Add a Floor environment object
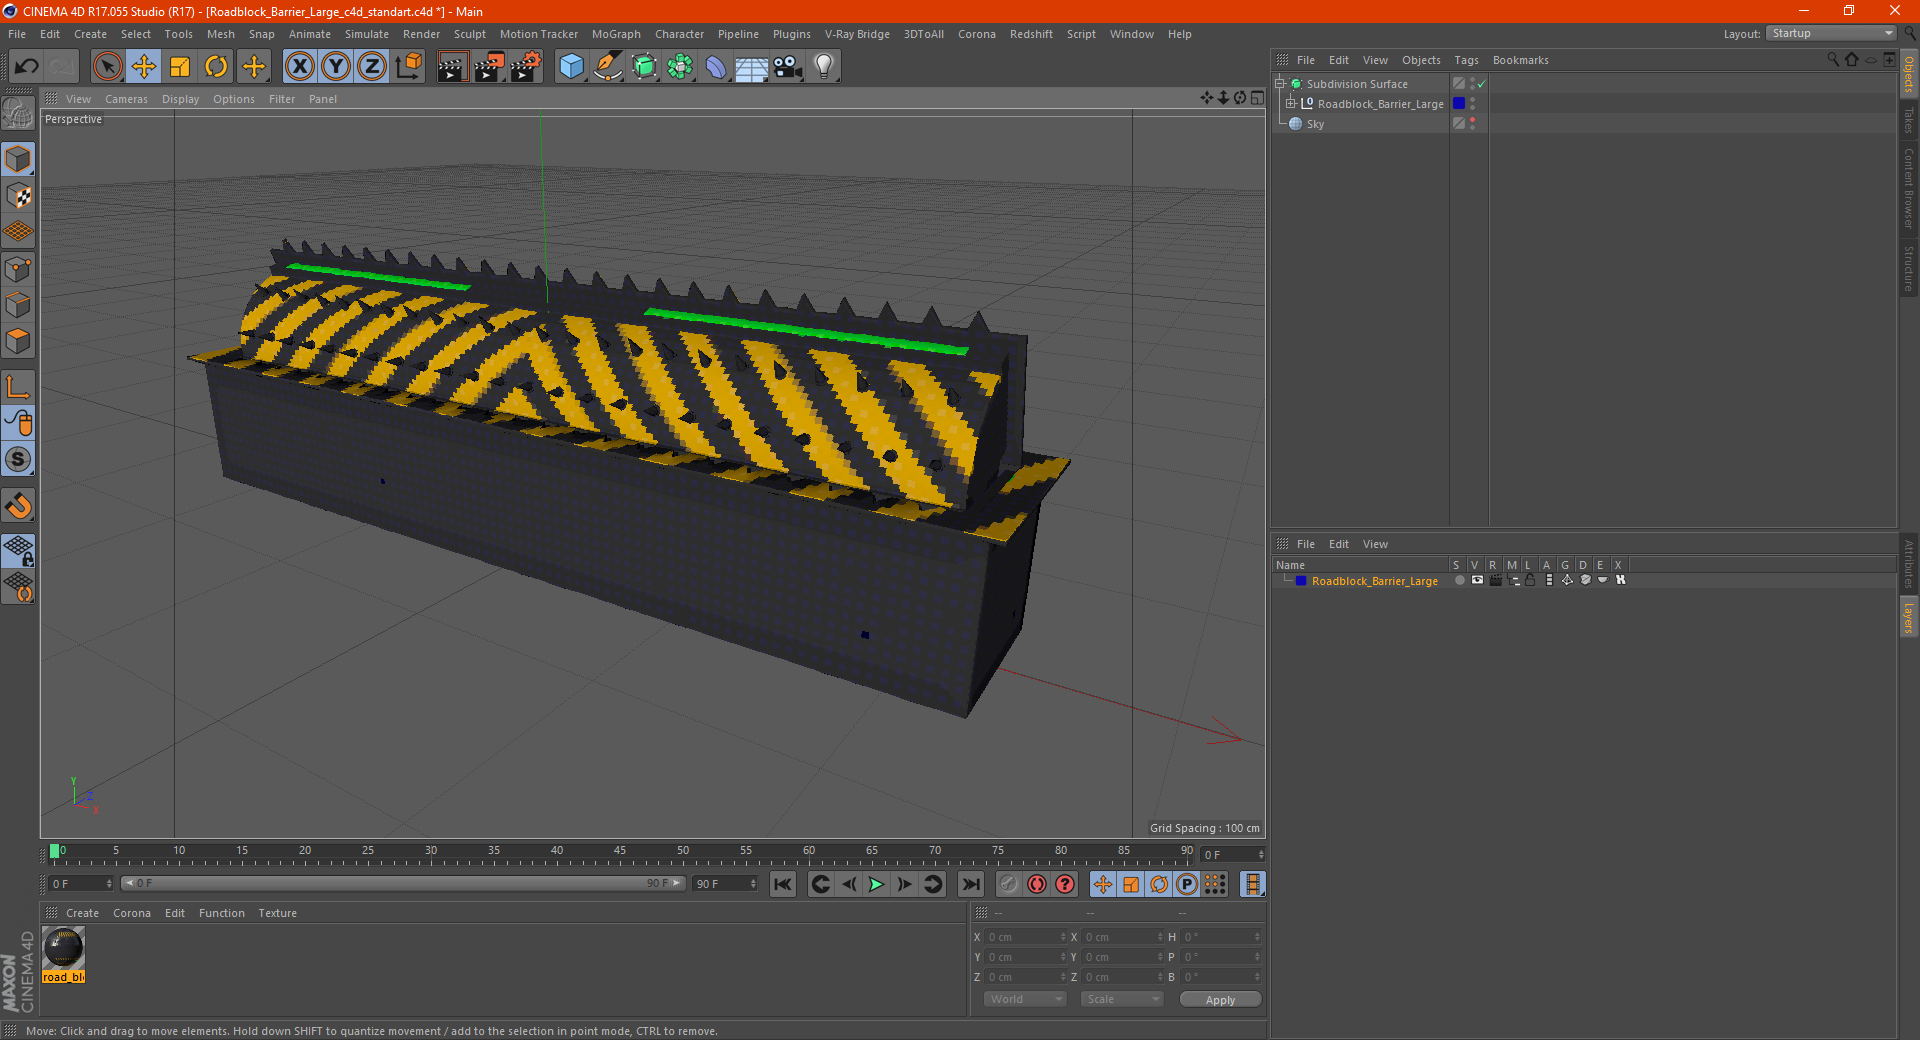The width and height of the screenshot is (1920, 1040). [751, 67]
